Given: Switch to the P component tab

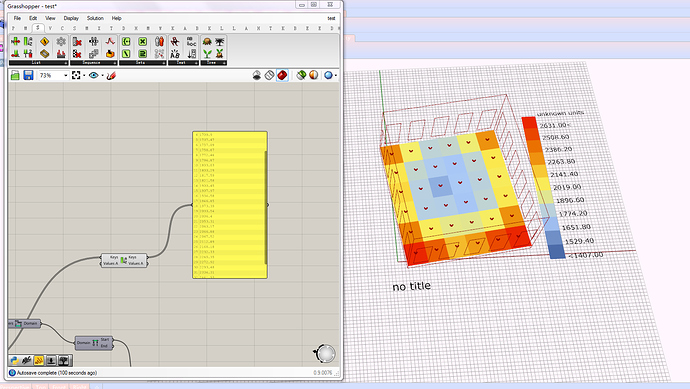Looking at the screenshot, I should [13, 28].
